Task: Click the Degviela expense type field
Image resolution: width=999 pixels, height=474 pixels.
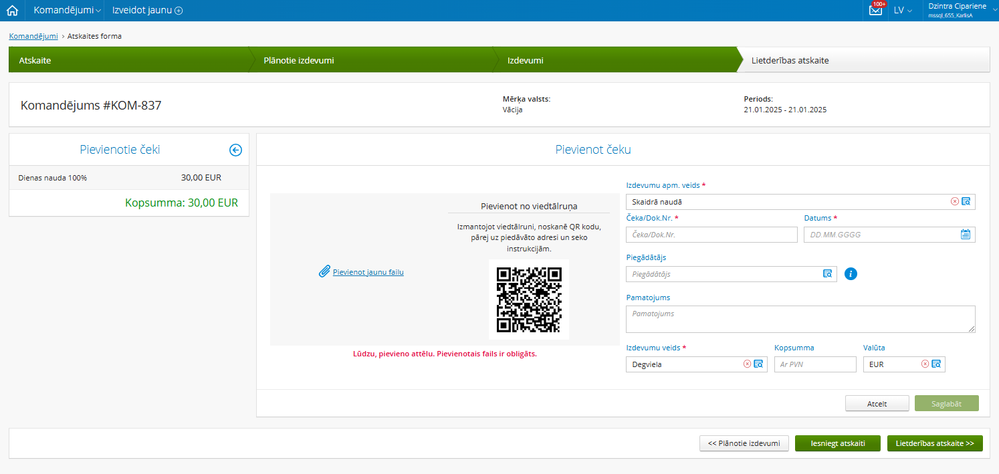Action: click(x=696, y=364)
